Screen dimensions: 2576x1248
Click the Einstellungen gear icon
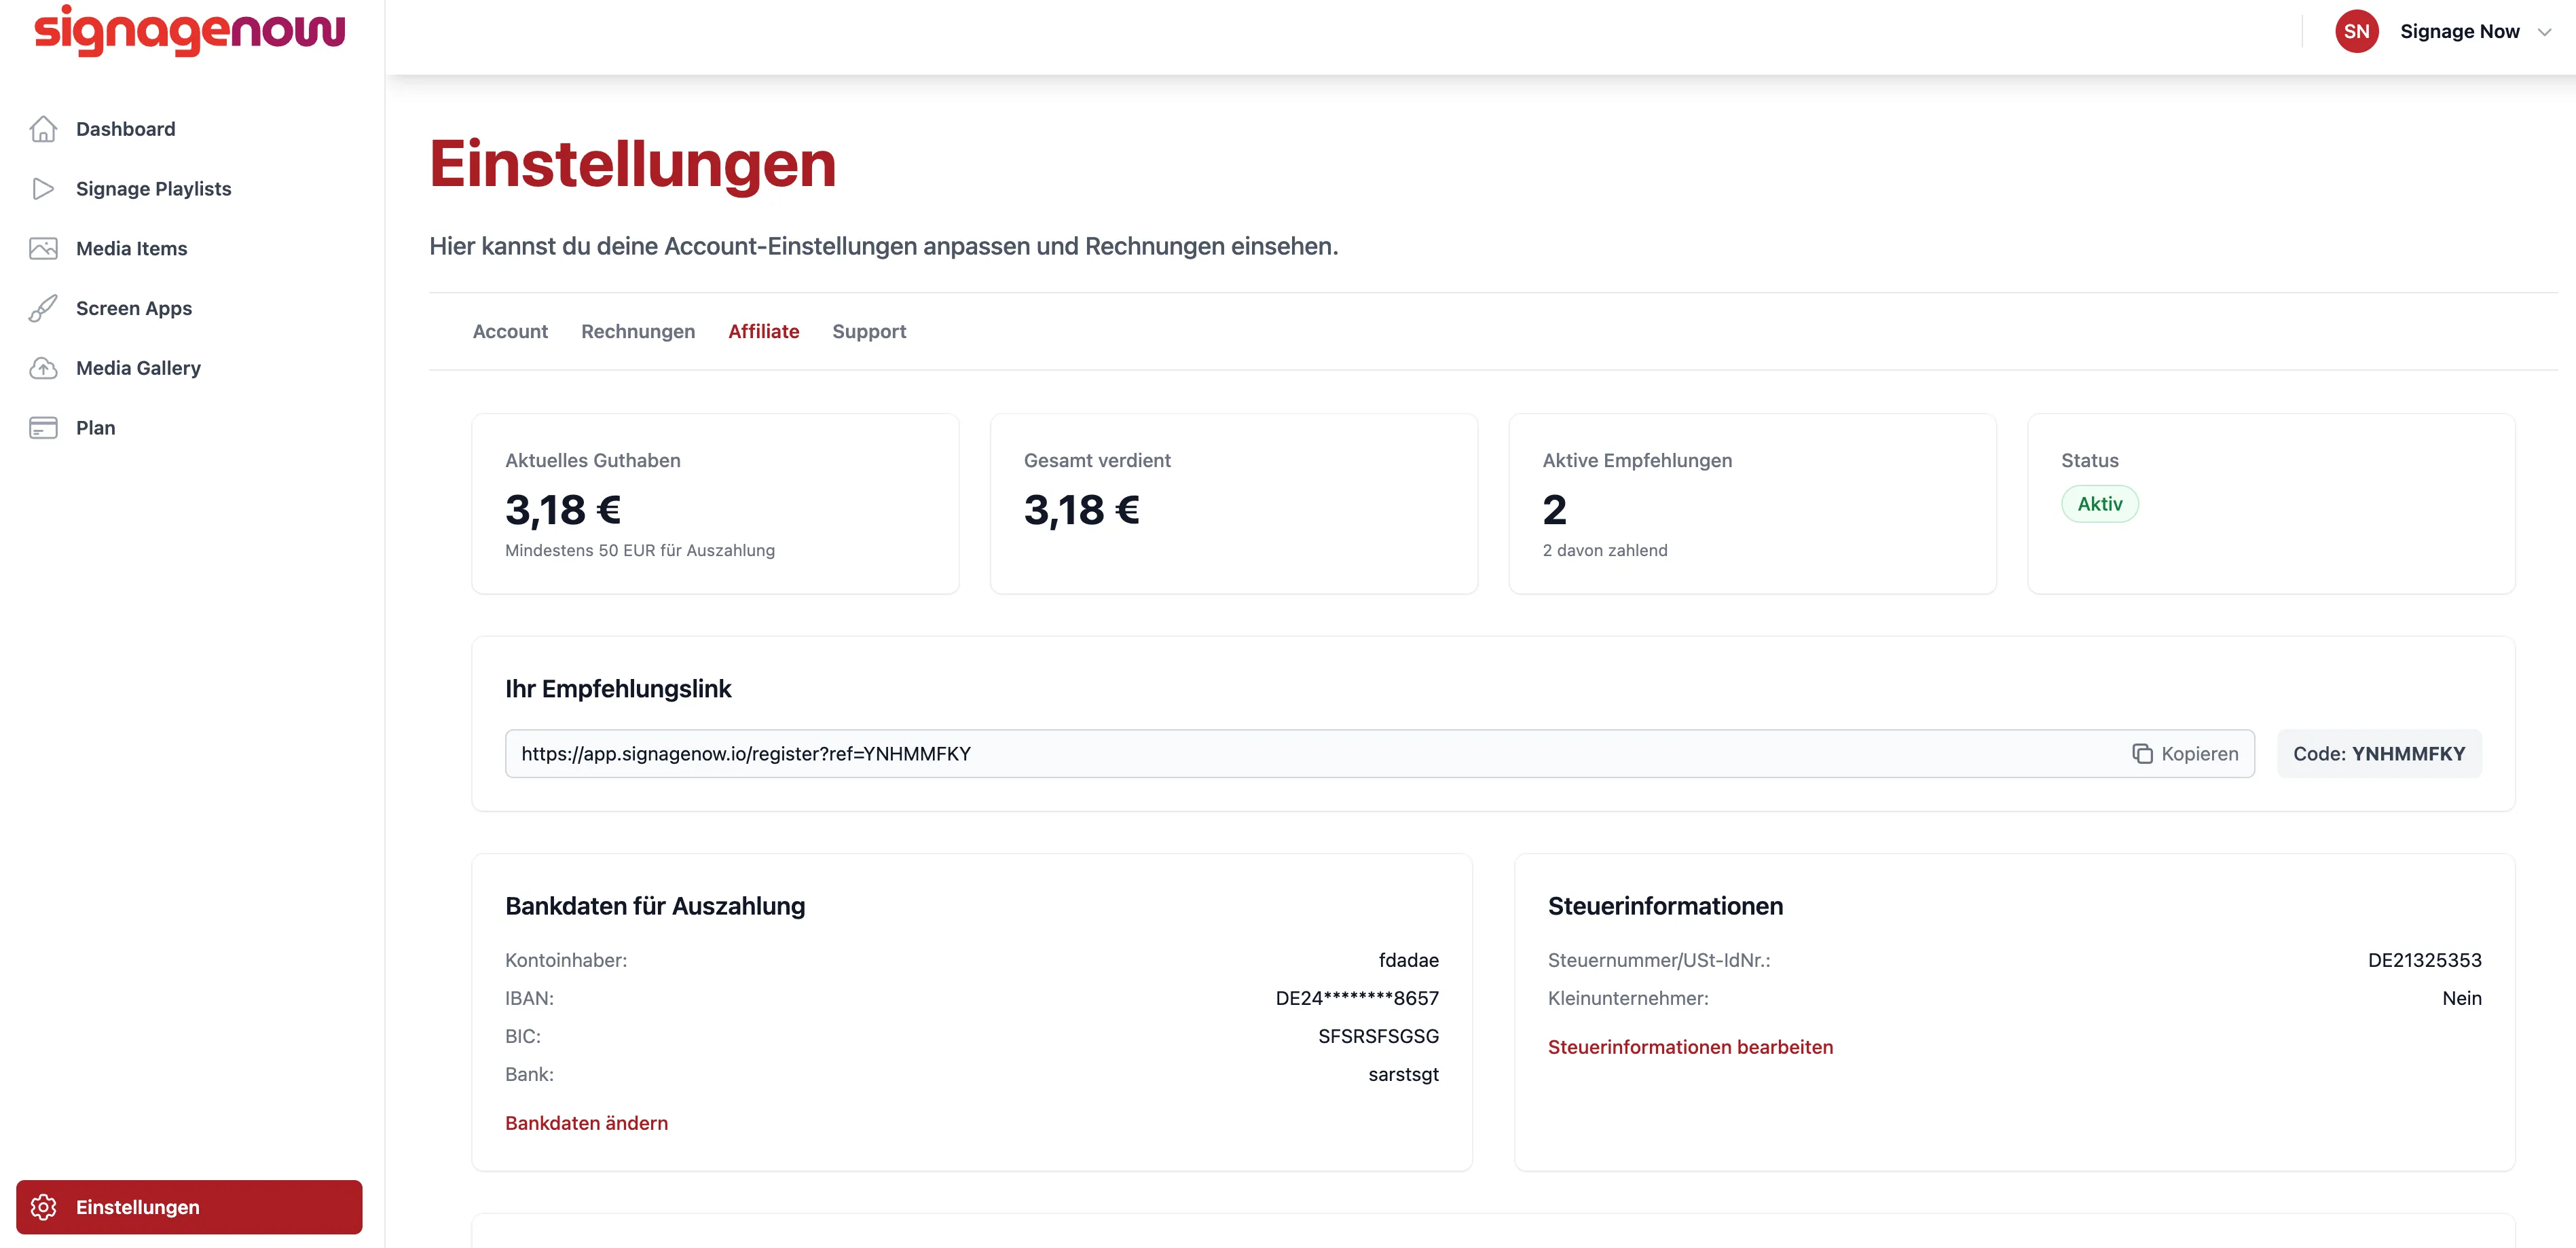(43, 1207)
